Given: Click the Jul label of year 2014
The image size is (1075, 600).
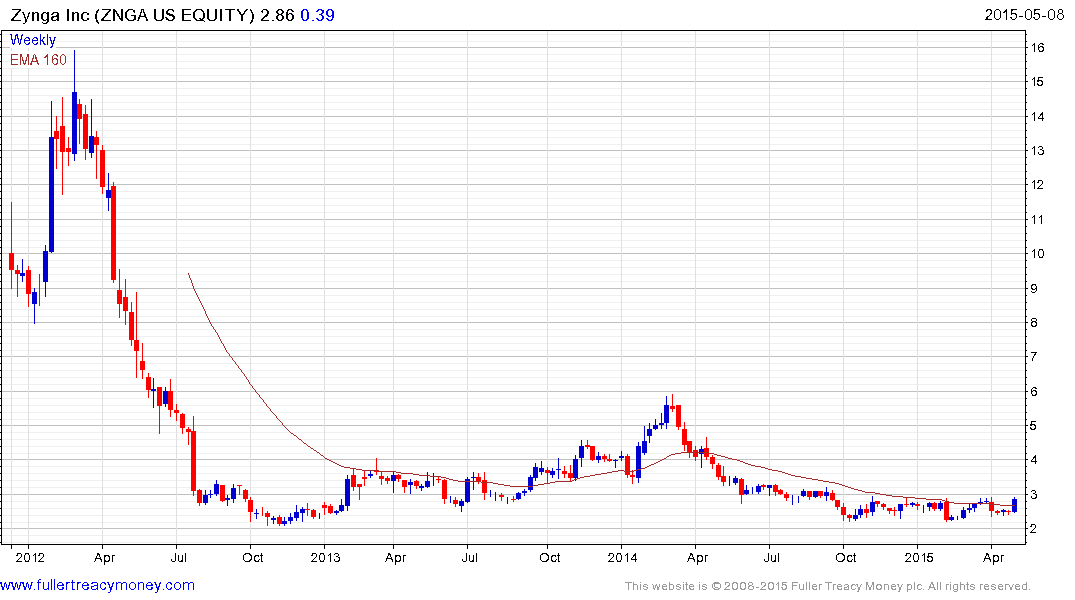Looking at the screenshot, I should 772,557.
